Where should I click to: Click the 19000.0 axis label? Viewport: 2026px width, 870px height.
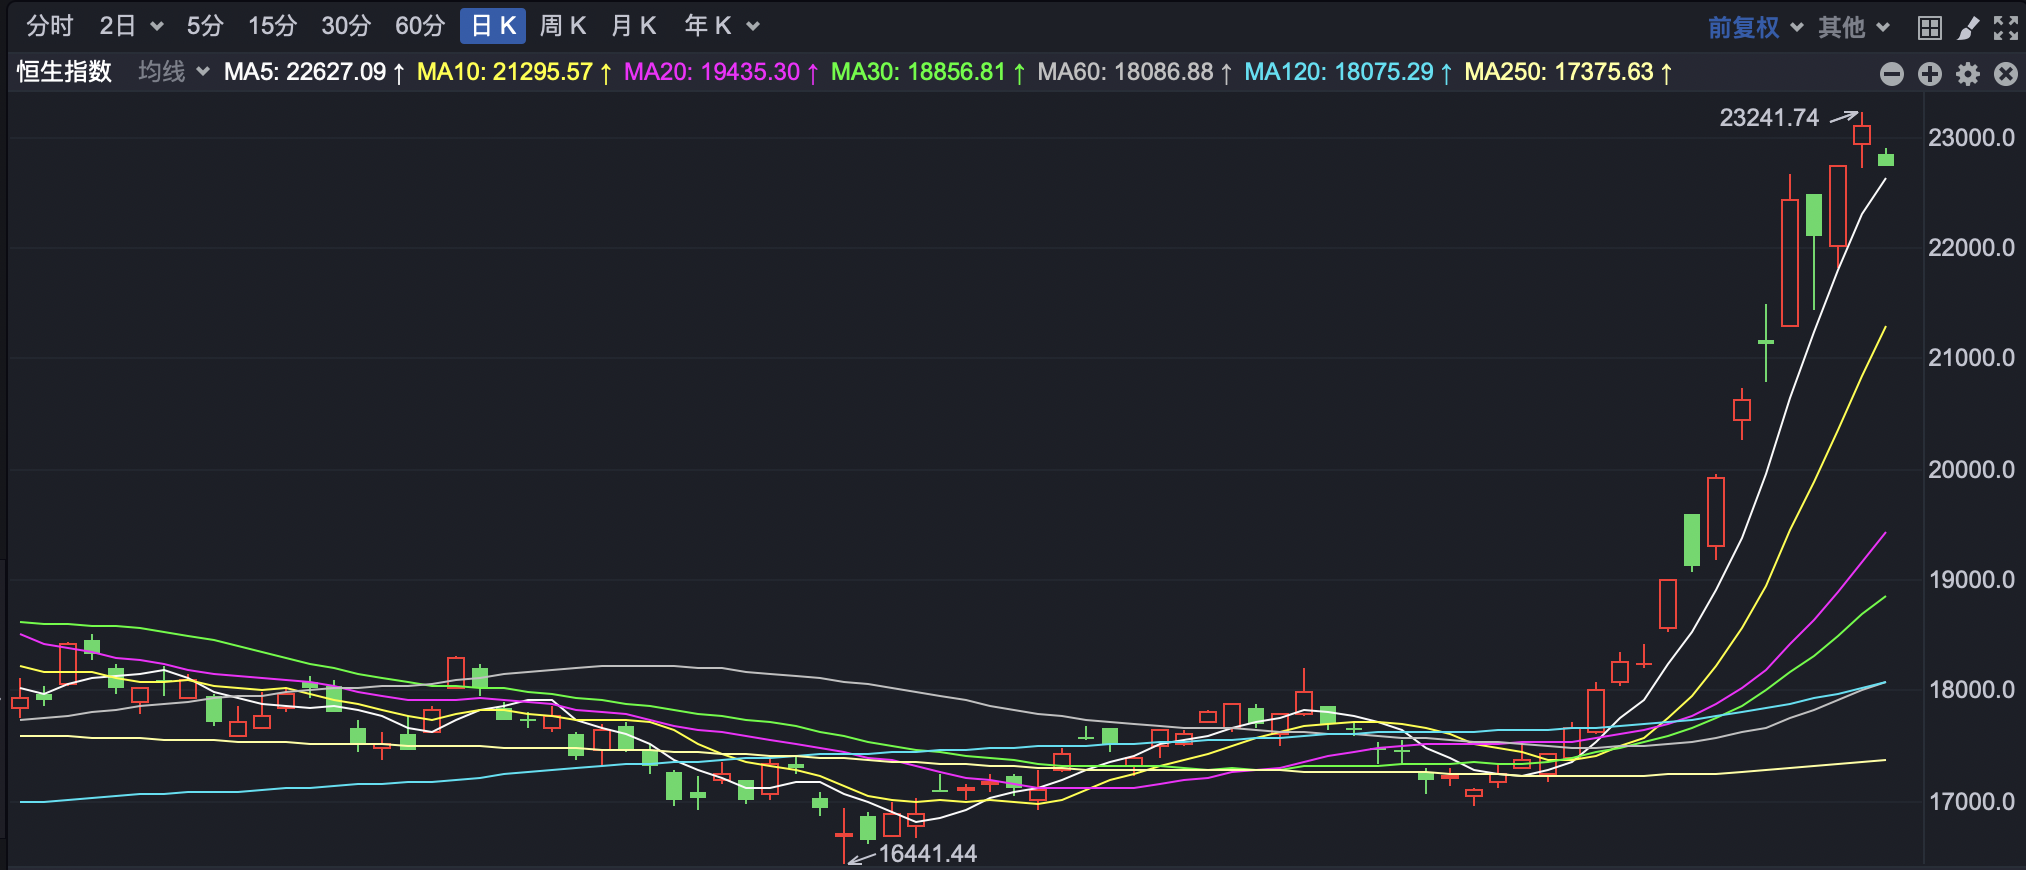(x=1971, y=580)
